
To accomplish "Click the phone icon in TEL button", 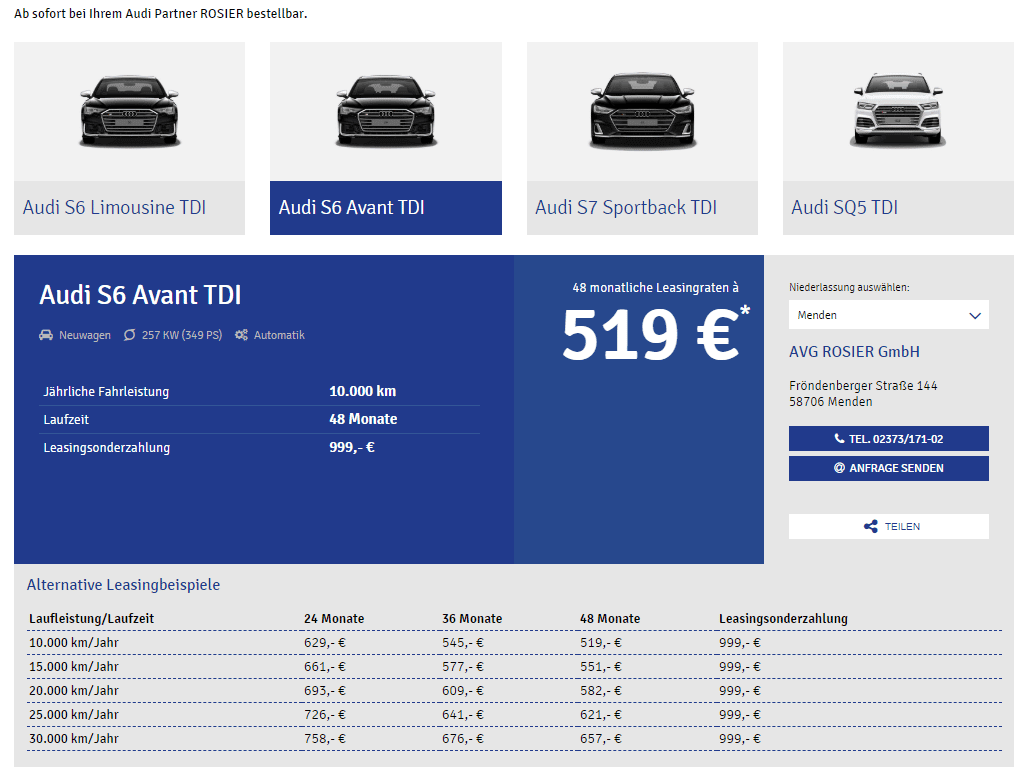I will click(839, 438).
